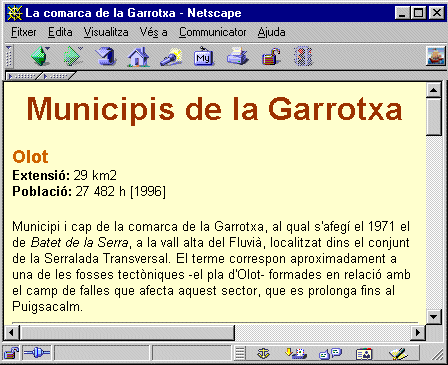Screen dimensions: 448x365
Task: Click the 27 482 h [1996] value
Action: (121, 192)
